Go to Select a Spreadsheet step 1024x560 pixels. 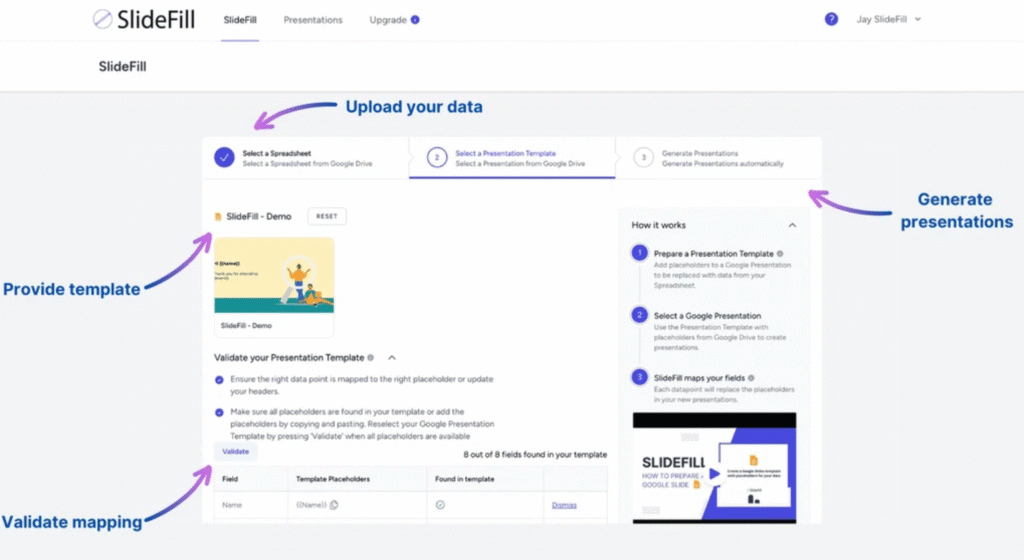click(x=306, y=158)
